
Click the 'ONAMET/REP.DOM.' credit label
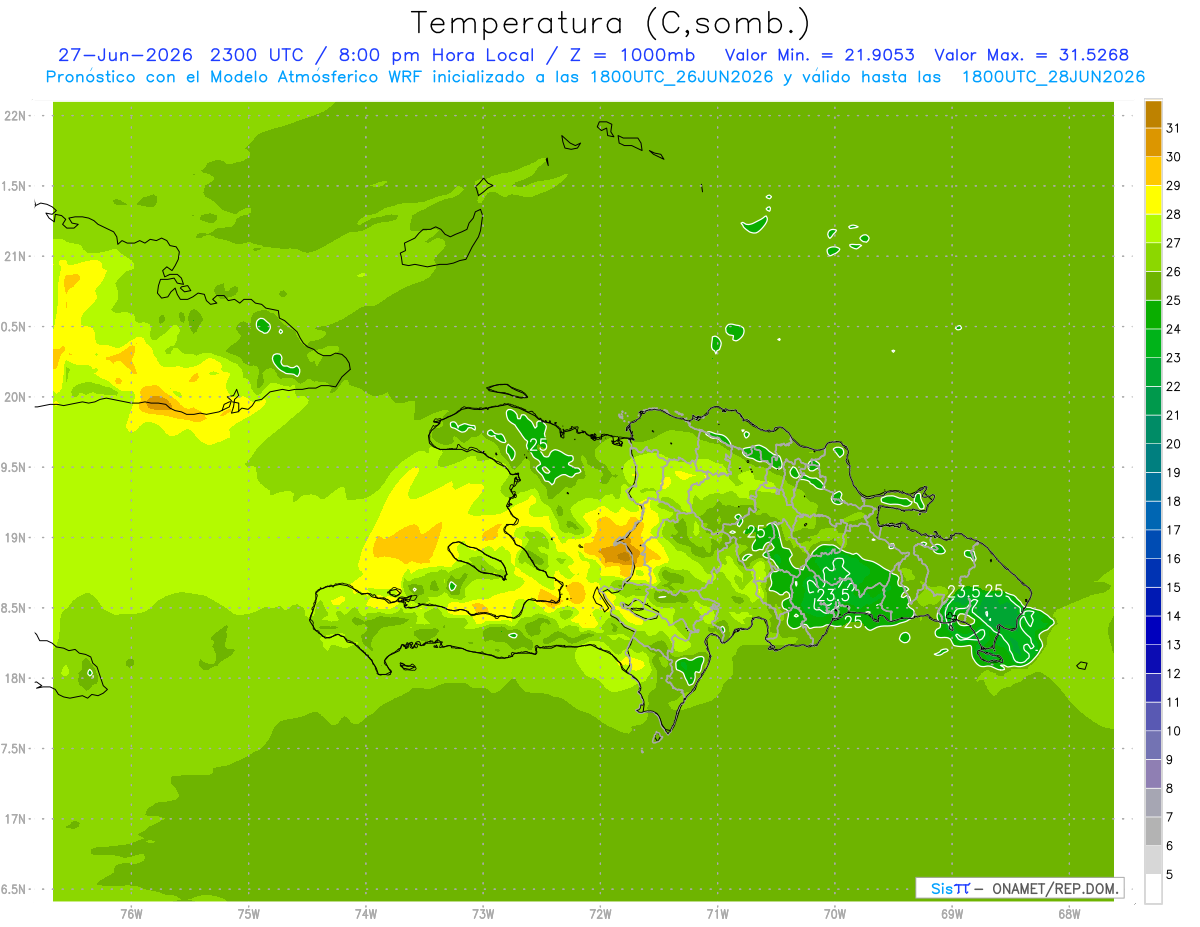pos(1053,888)
